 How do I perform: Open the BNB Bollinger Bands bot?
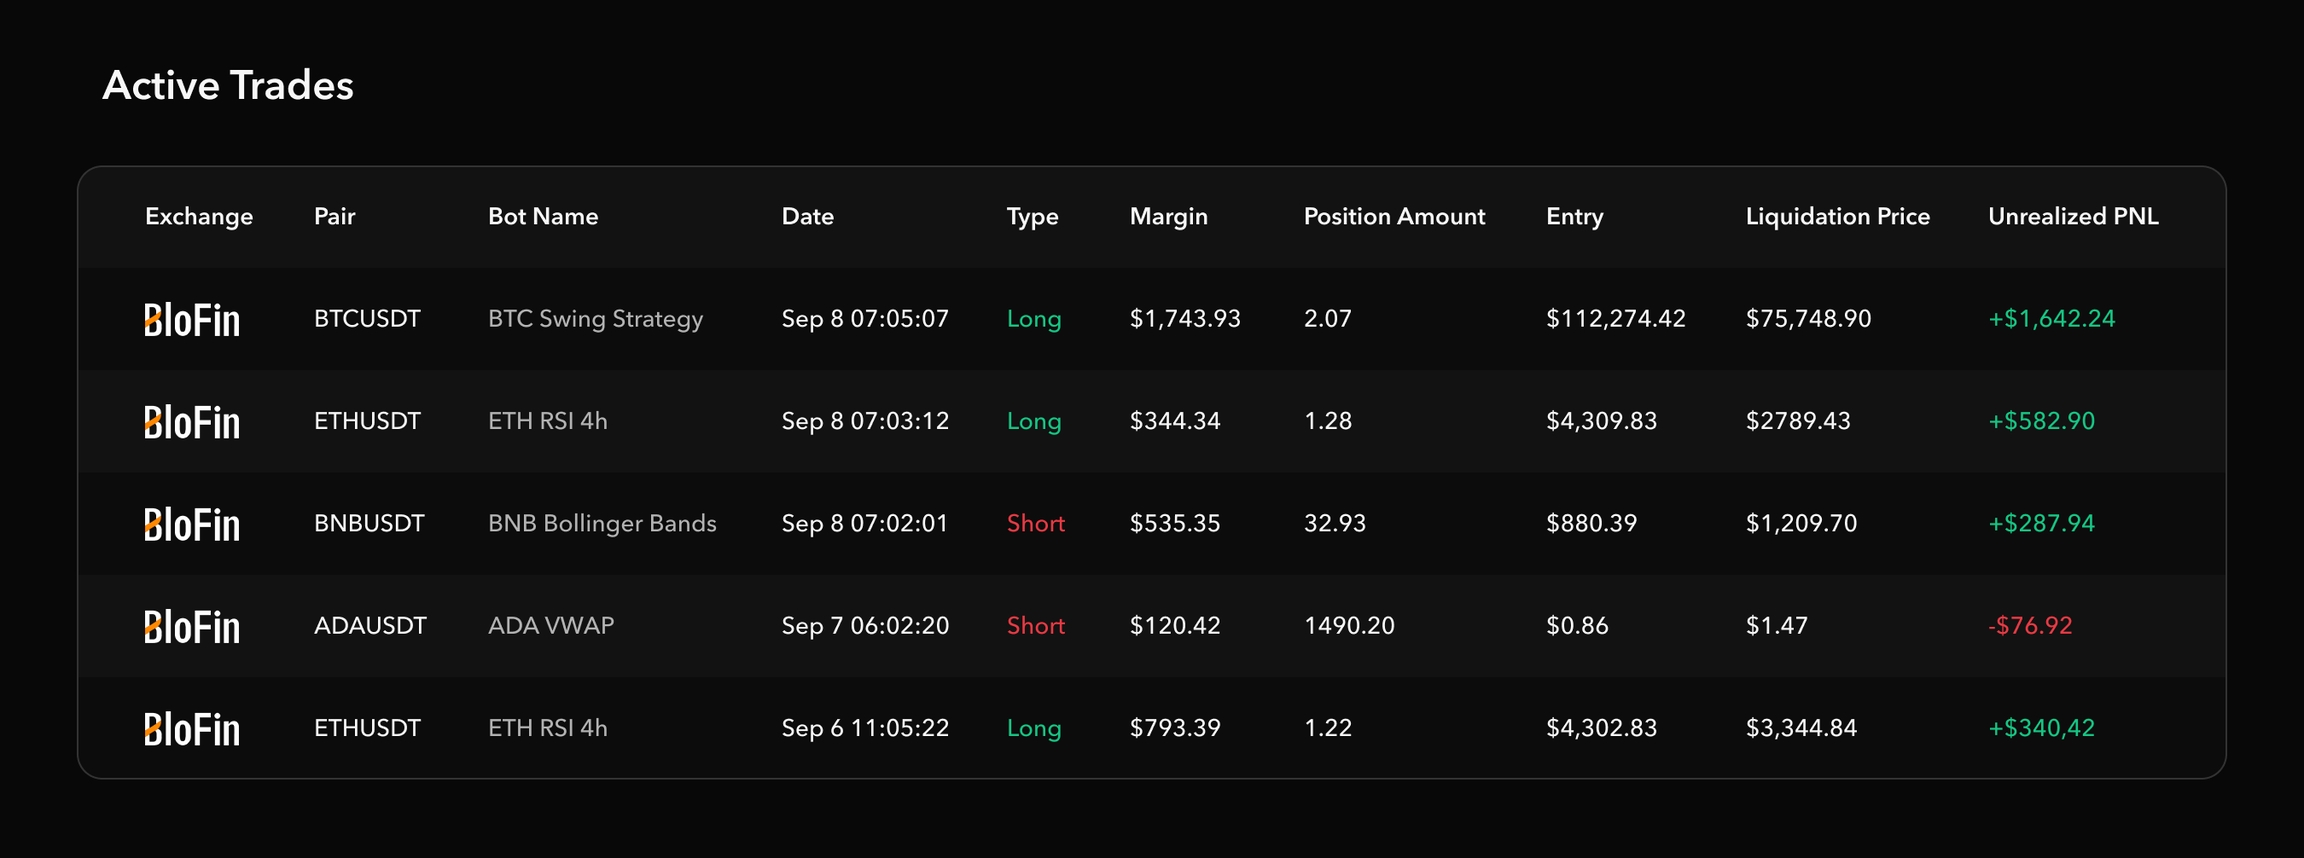pos(602,524)
